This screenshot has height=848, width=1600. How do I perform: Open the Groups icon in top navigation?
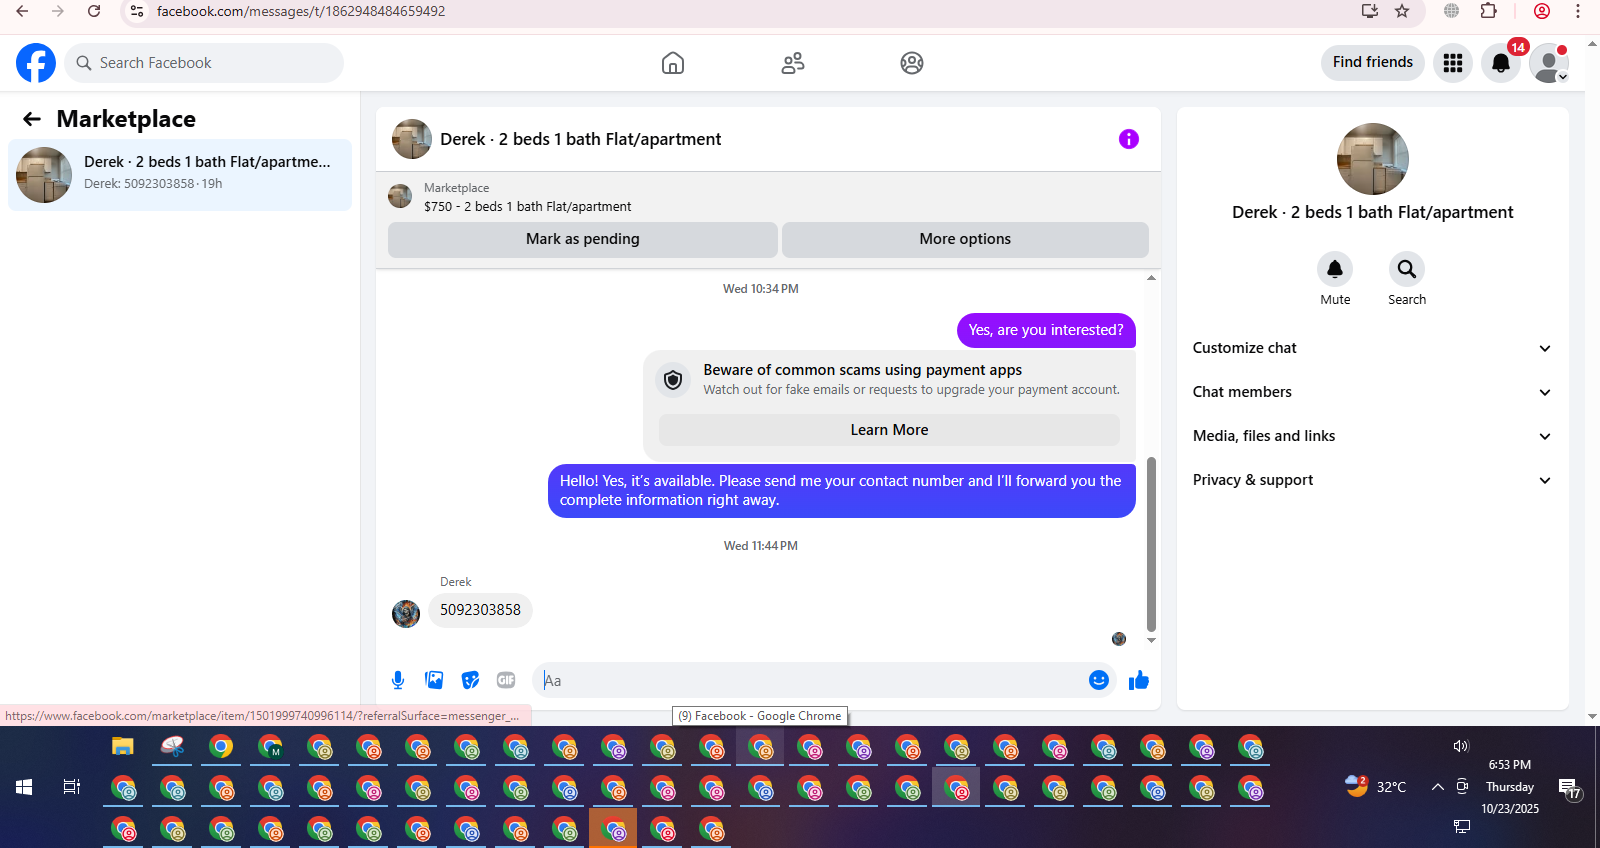(912, 63)
